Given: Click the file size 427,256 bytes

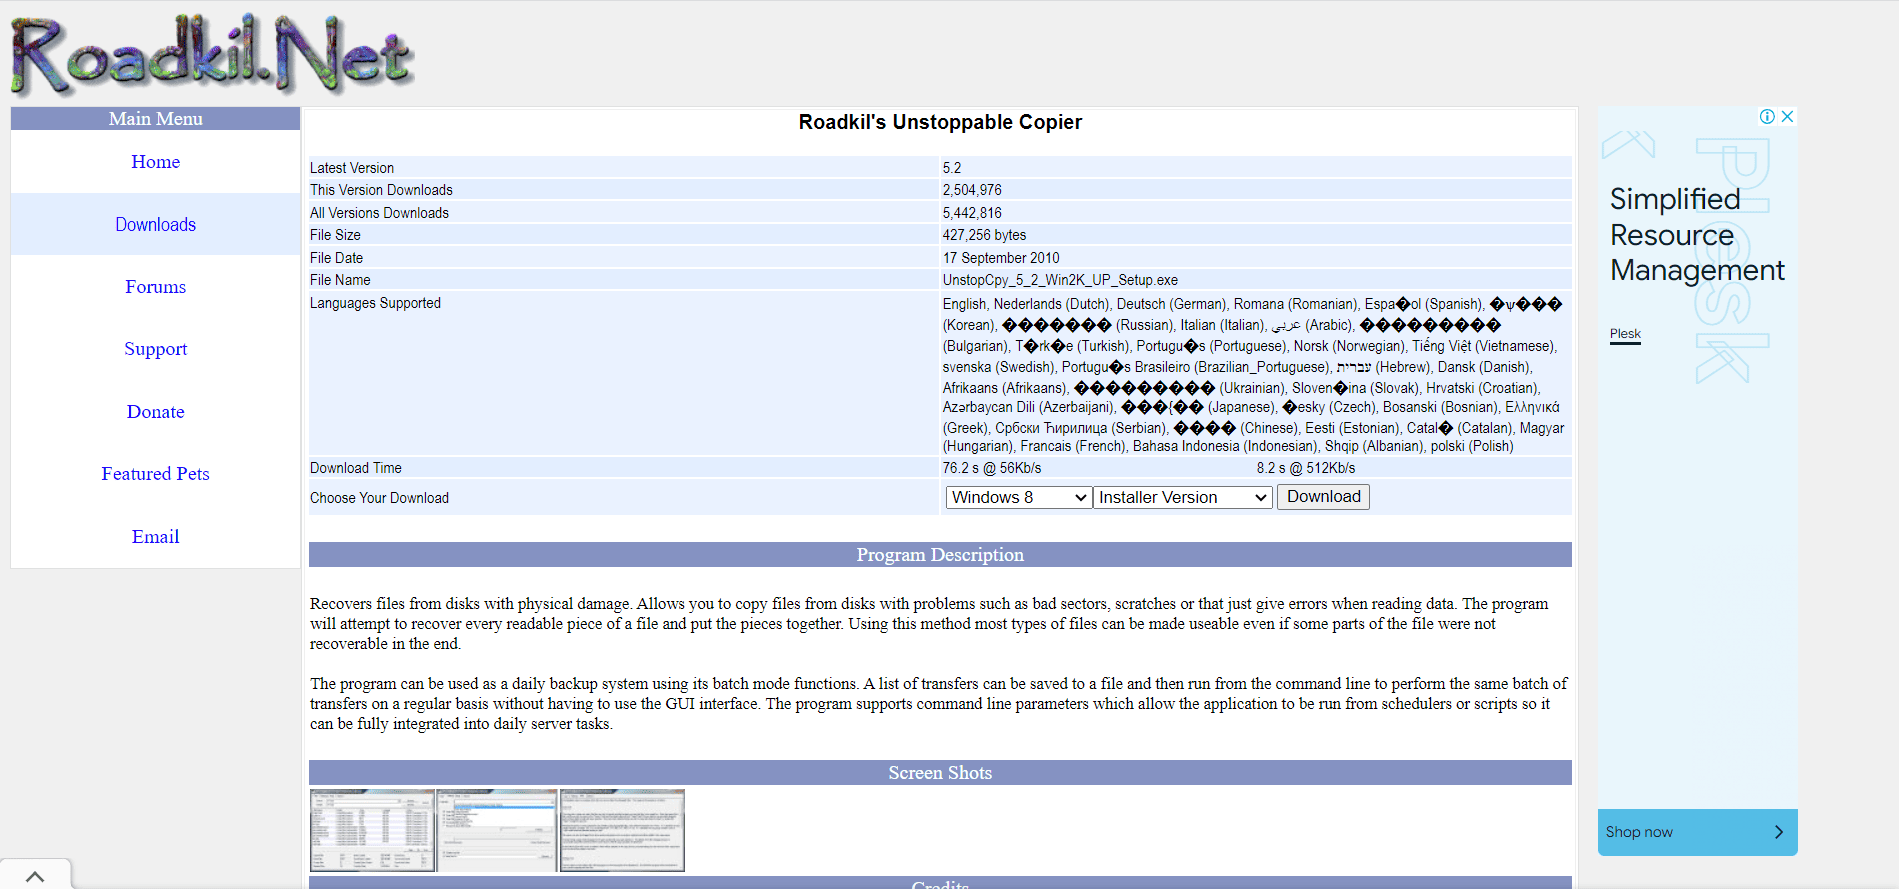Looking at the screenshot, I should point(984,235).
